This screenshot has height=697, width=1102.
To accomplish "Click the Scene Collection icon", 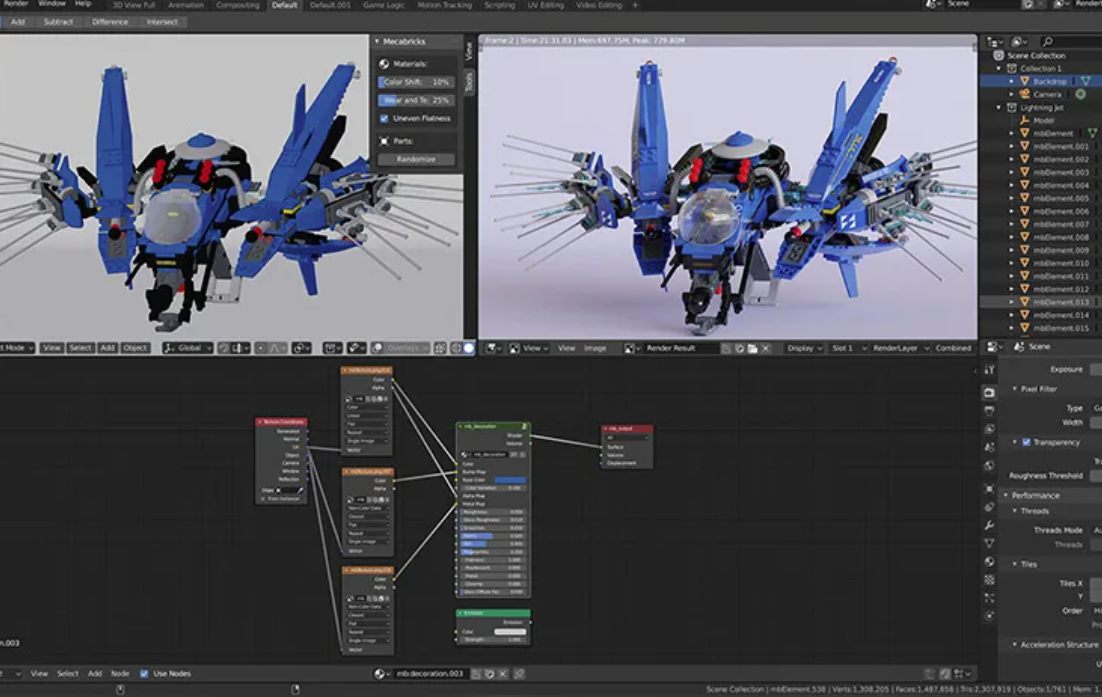I will (x=999, y=56).
